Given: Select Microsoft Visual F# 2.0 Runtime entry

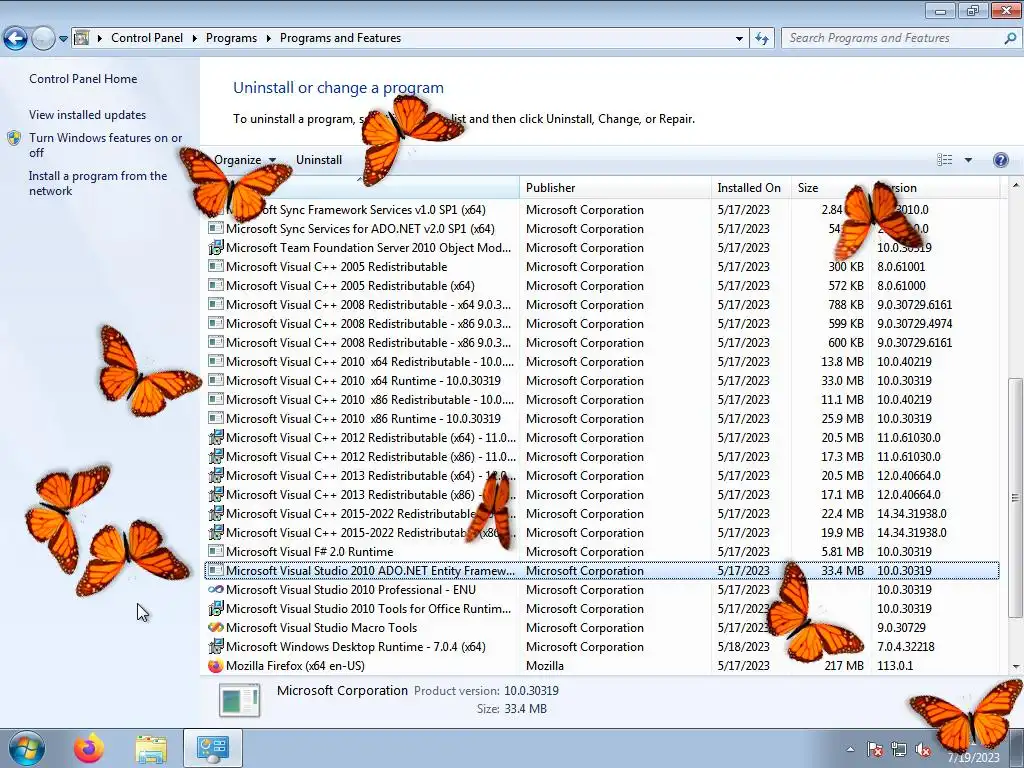Looking at the screenshot, I should point(602,552).
